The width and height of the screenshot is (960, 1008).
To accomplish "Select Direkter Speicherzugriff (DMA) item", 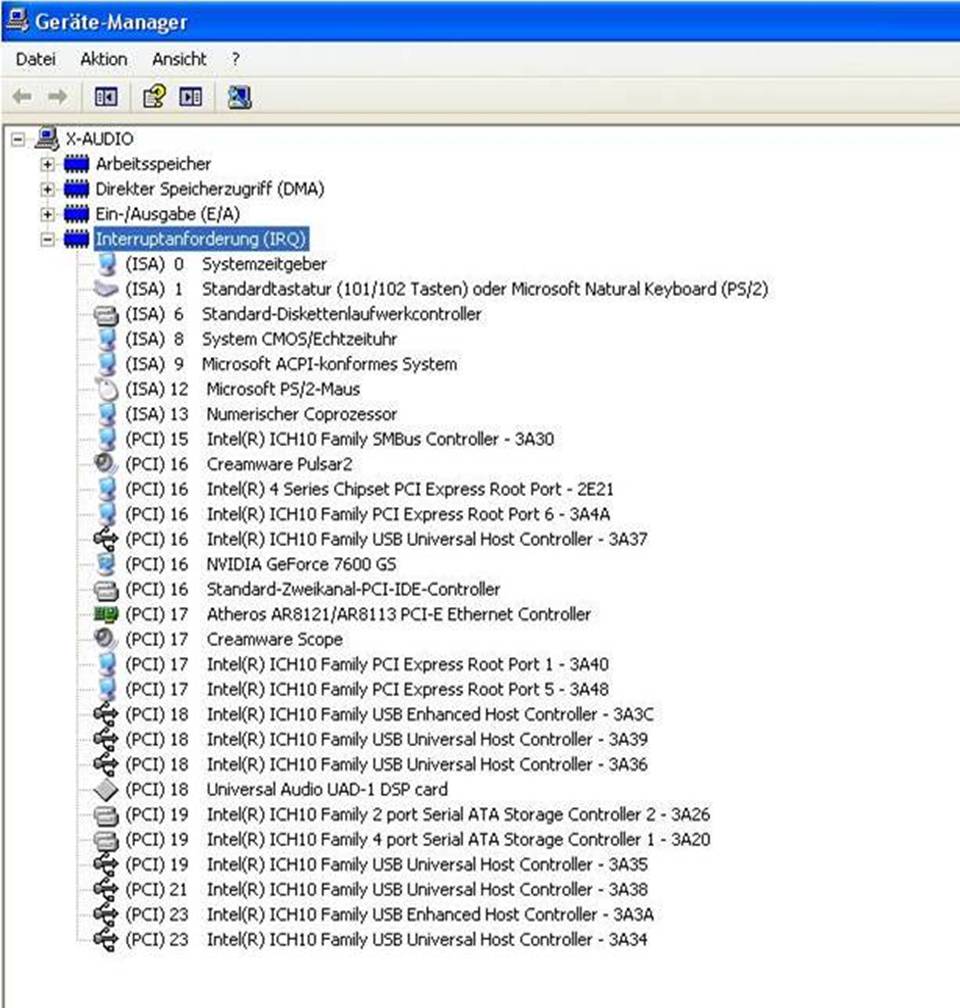I will 210,189.
